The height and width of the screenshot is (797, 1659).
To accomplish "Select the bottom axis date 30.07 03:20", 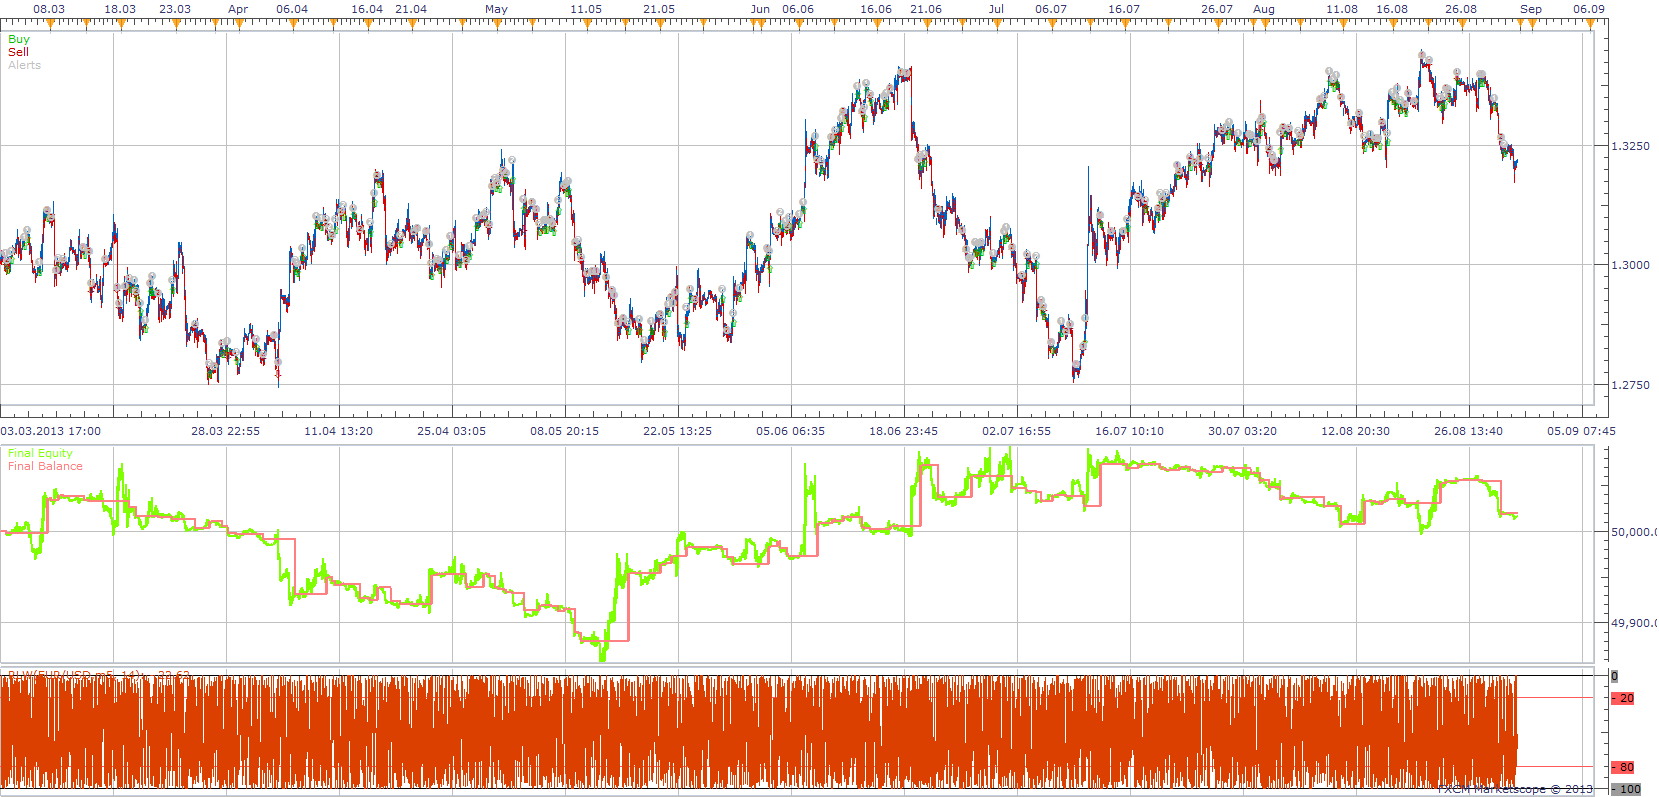I will point(1243,431).
